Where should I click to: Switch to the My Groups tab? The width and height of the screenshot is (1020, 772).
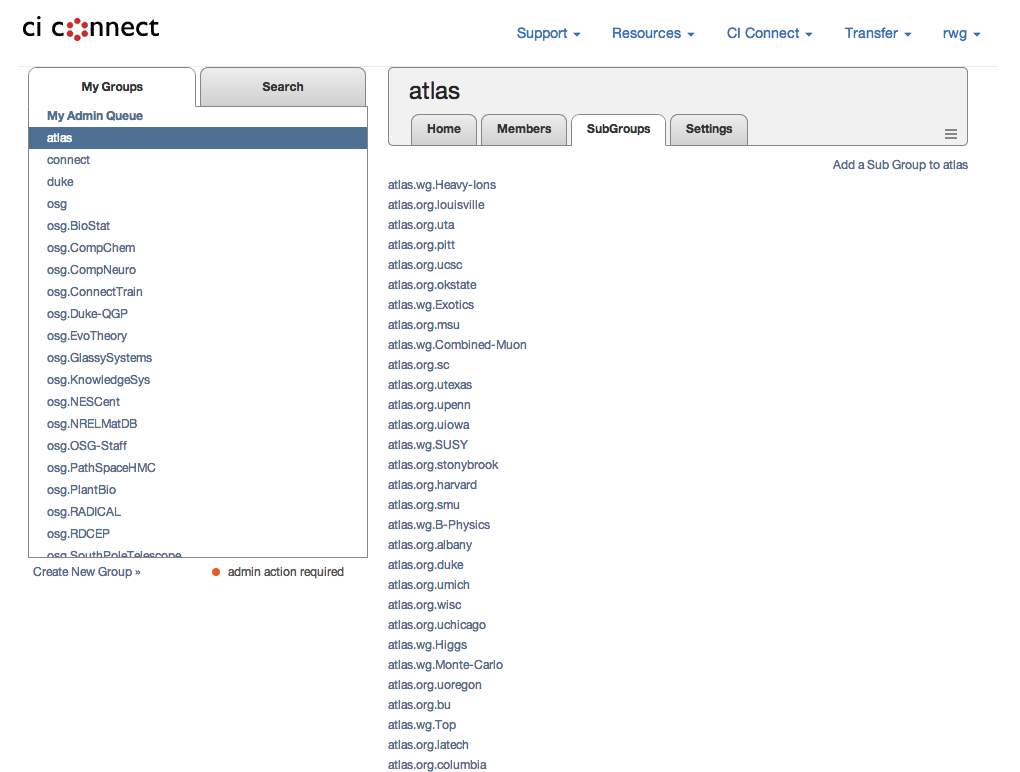coord(112,87)
